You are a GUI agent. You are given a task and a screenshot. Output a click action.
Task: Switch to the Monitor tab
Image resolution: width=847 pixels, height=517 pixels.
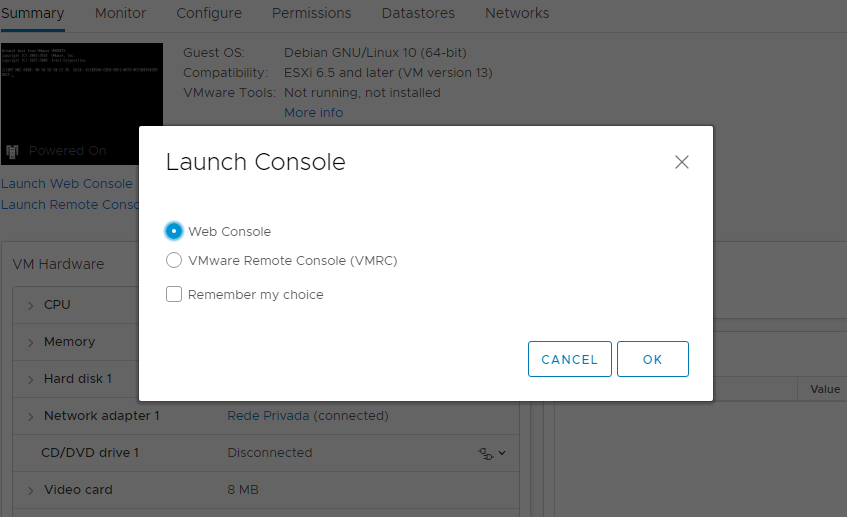click(120, 13)
